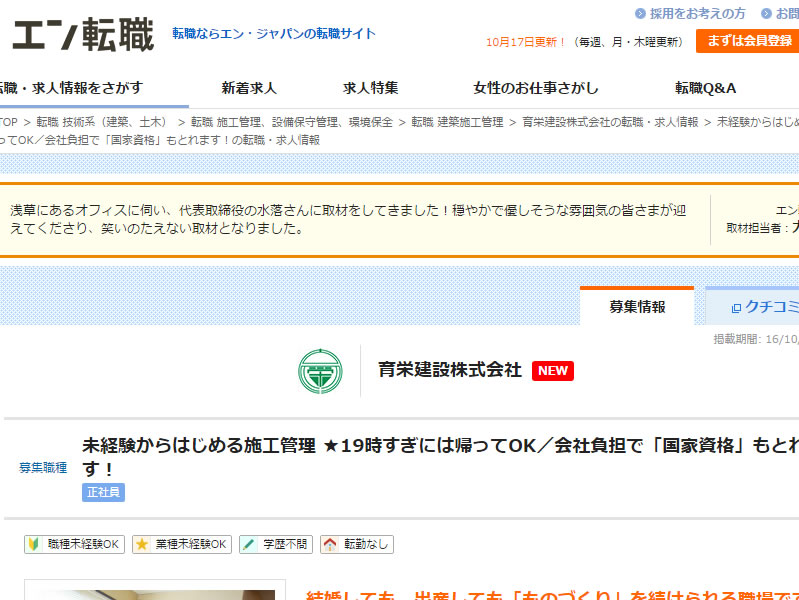This screenshot has height=600, width=799.
Task: Click the 募集職種 label
Action: tap(43, 468)
